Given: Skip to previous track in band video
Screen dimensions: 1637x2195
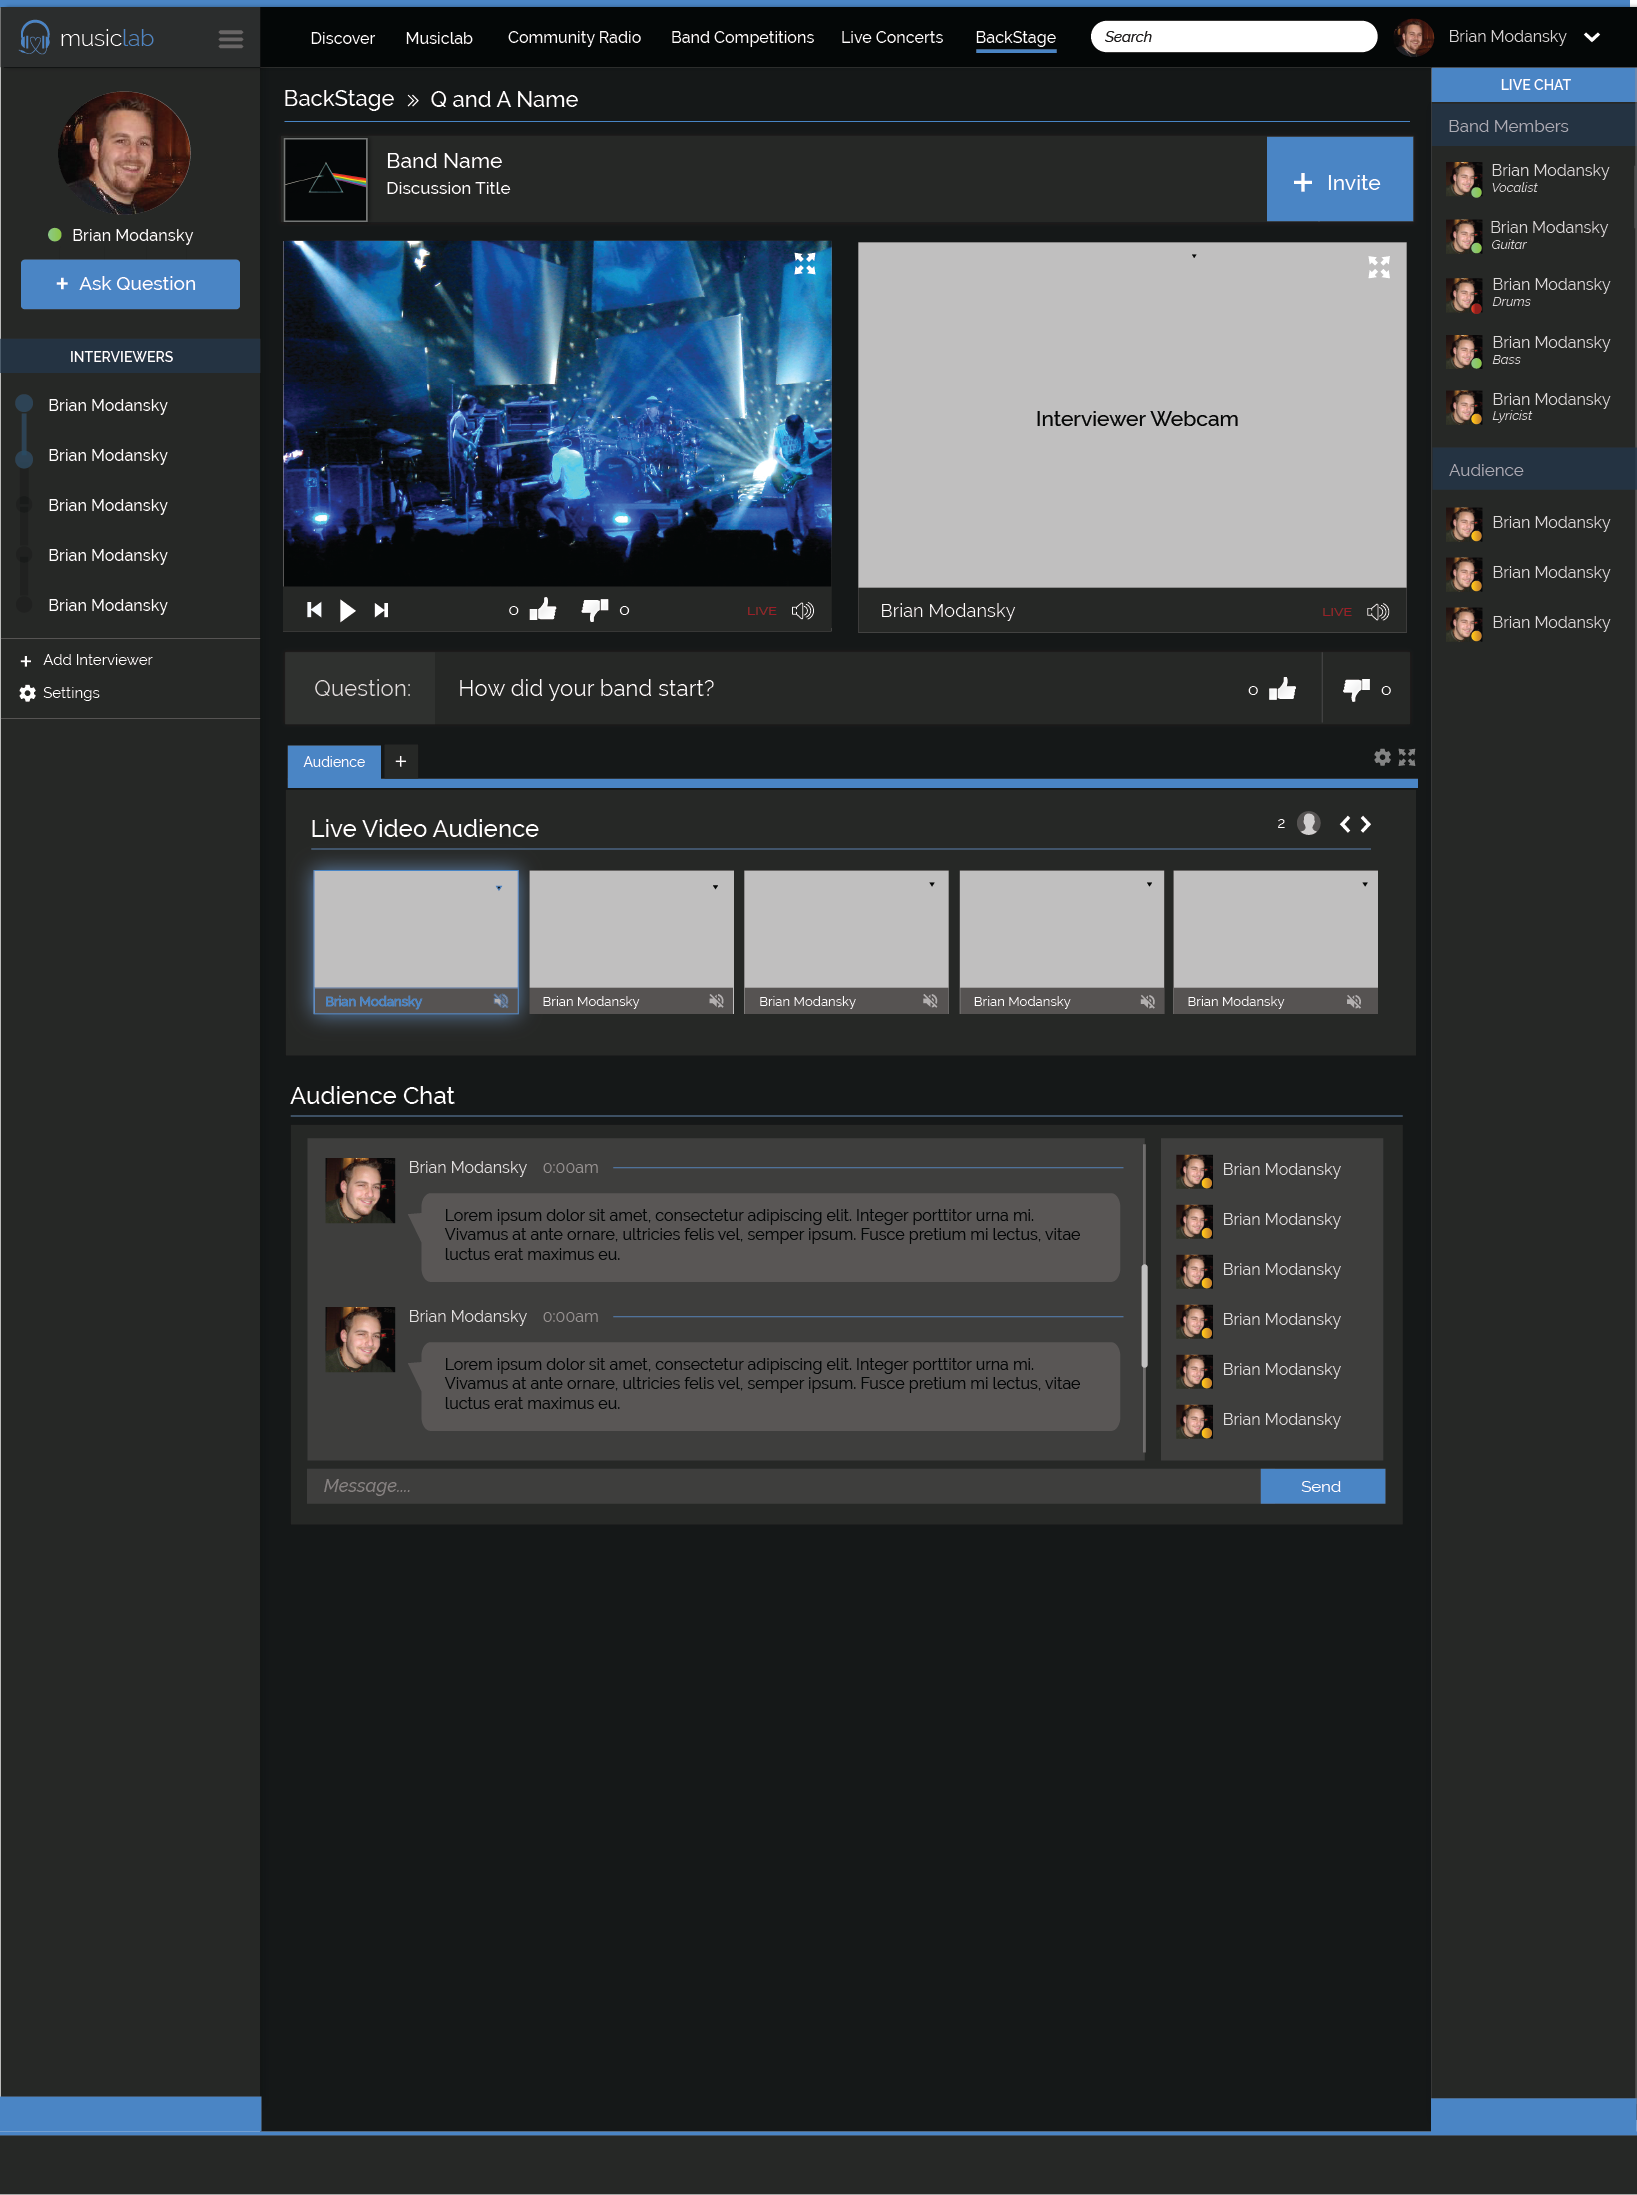Looking at the screenshot, I should pos(315,610).
